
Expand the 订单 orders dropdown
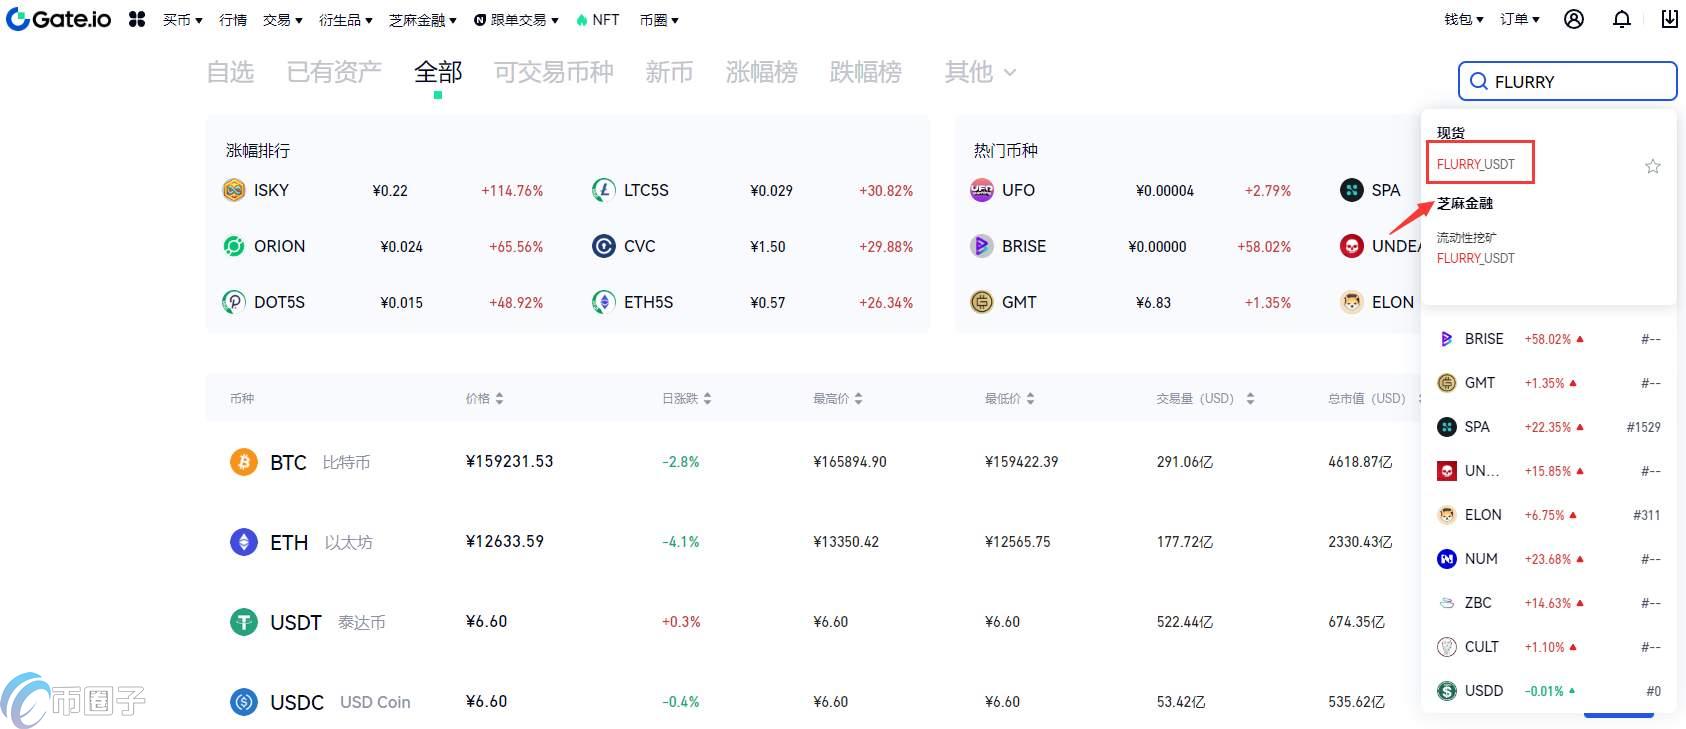coord(1520,19)
